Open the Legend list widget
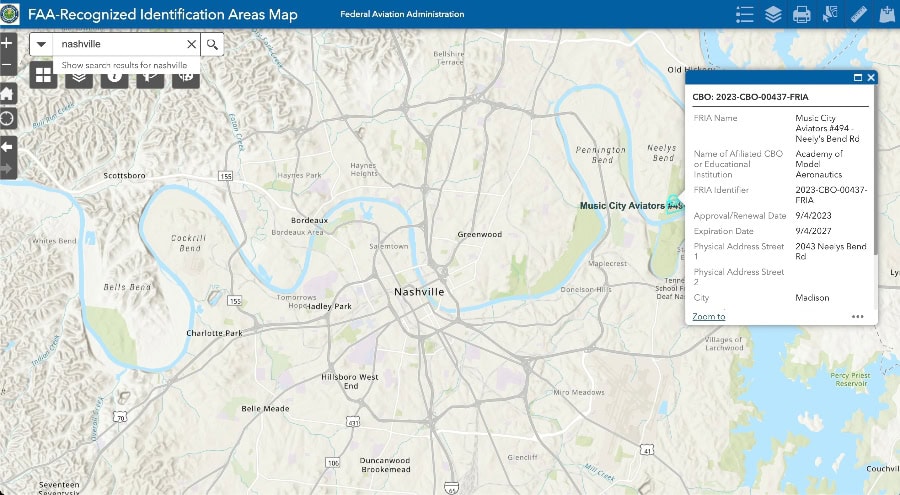Viewport: 900px width, 495px height. pos(744,14)
